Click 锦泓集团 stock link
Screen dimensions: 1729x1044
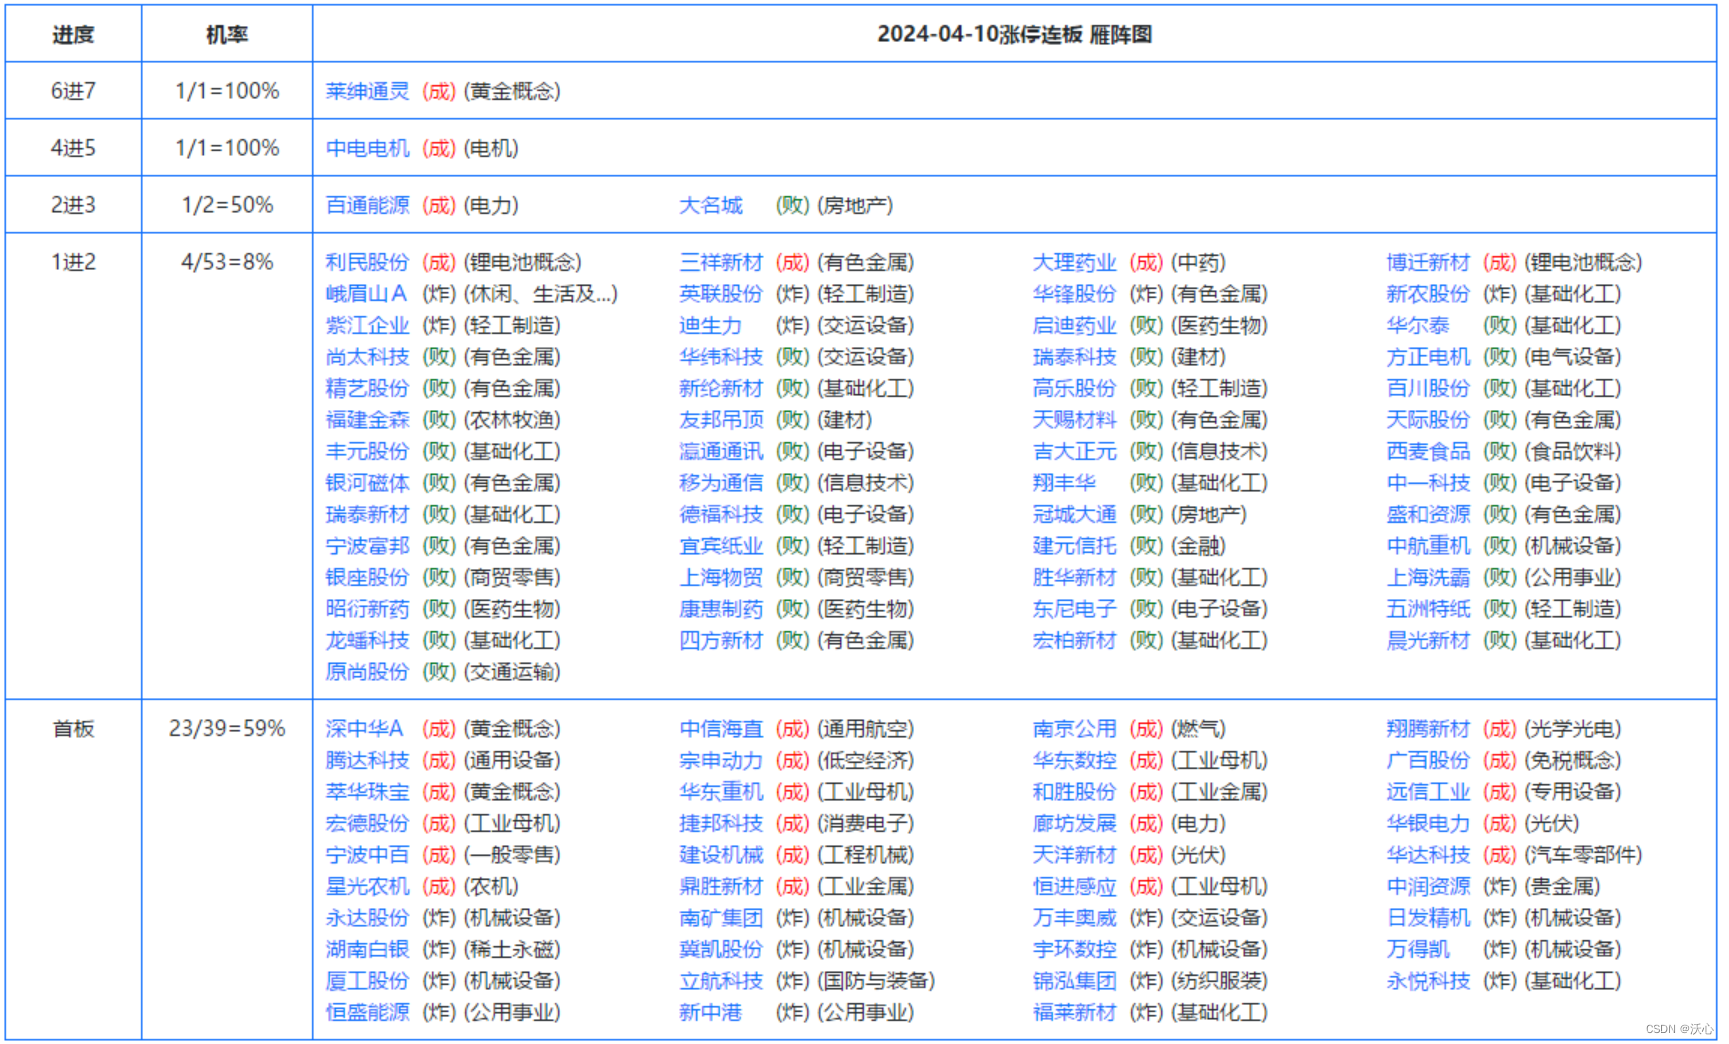tap(1074, 981)
